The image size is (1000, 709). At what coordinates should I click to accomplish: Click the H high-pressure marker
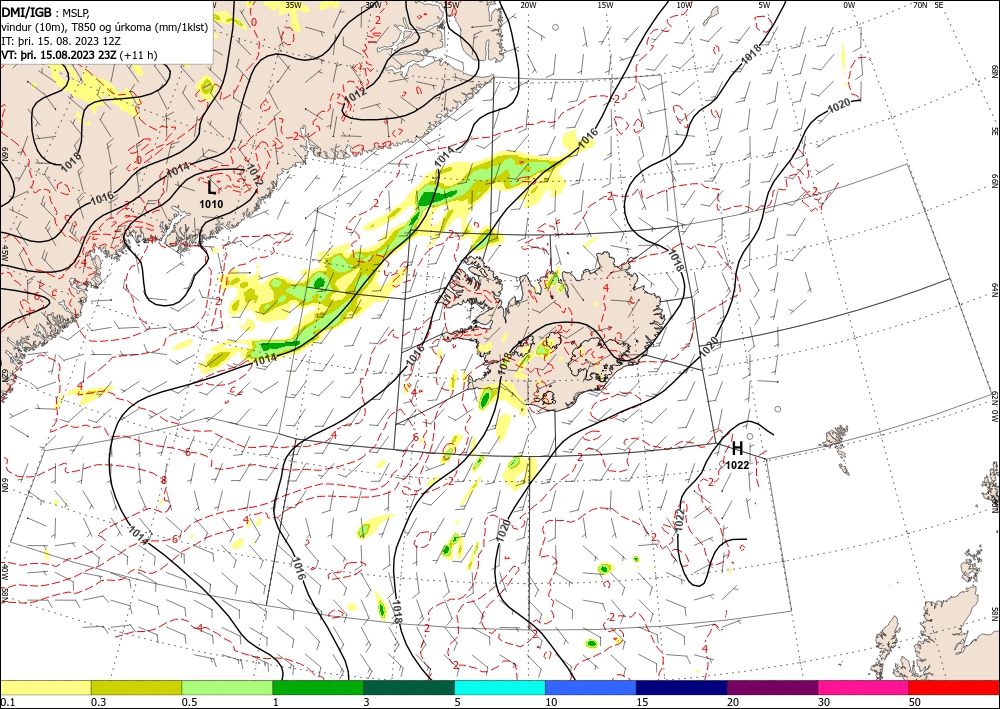pos(737,448)
